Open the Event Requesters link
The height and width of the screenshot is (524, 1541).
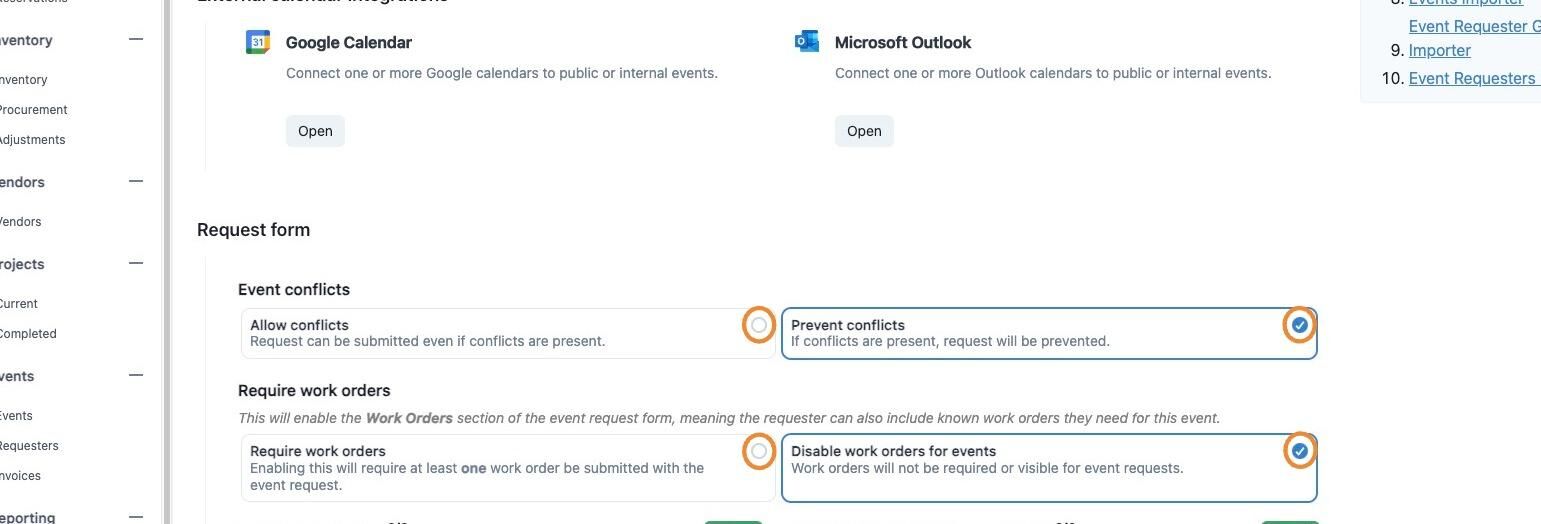(x=1472, y=78)
